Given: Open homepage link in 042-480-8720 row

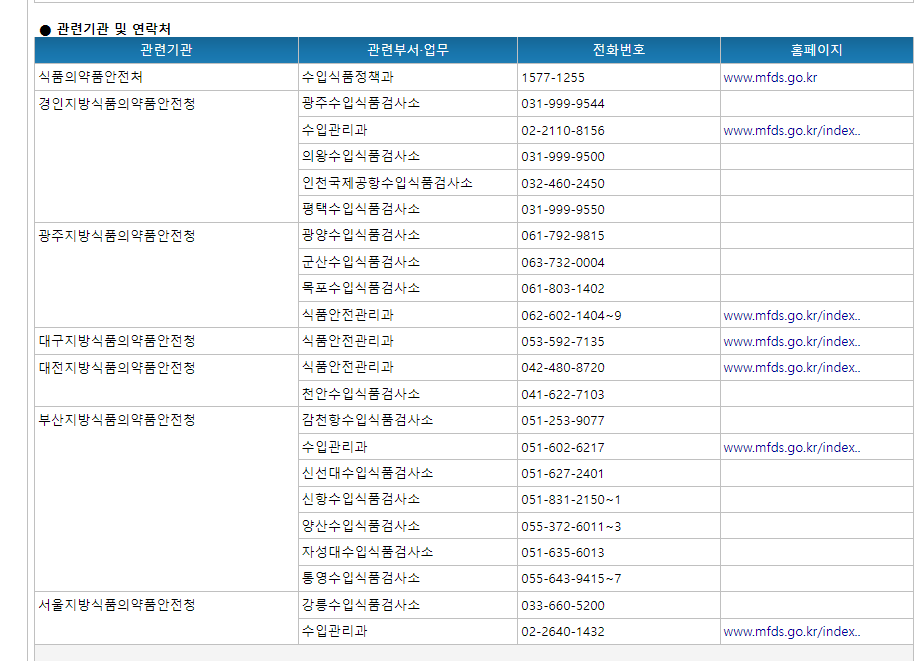Looking at the screenshot, I should (x=792, y=368).
